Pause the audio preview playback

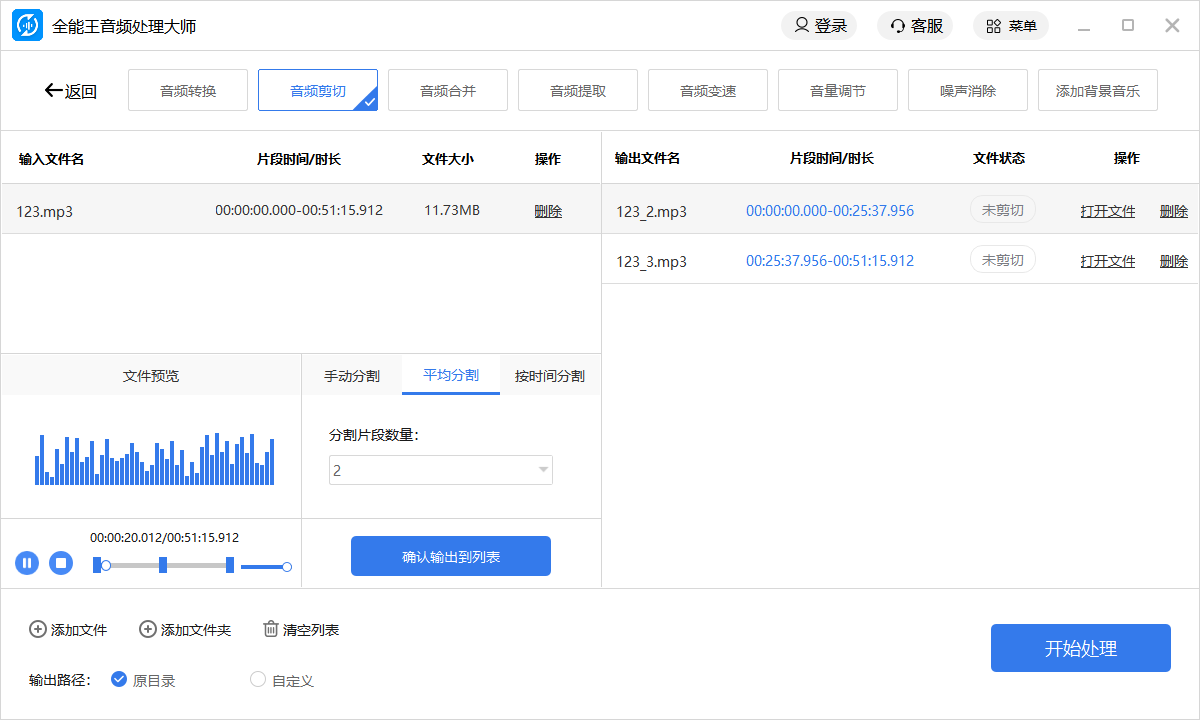27,563
